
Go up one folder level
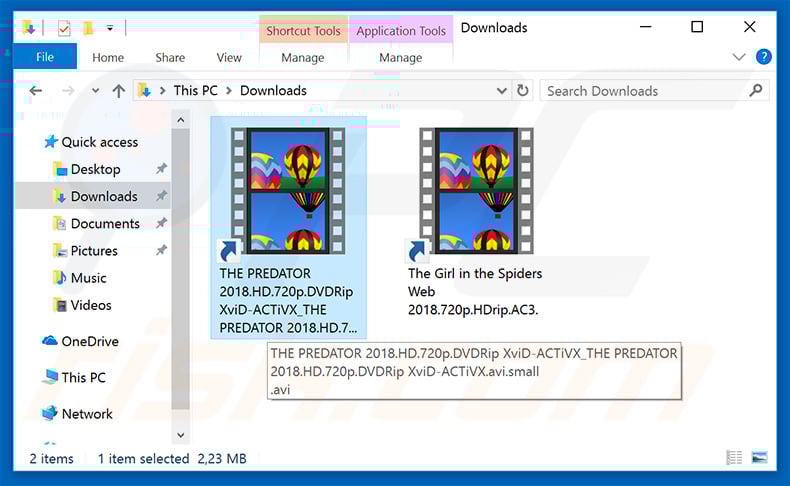(x=119, y=91)
